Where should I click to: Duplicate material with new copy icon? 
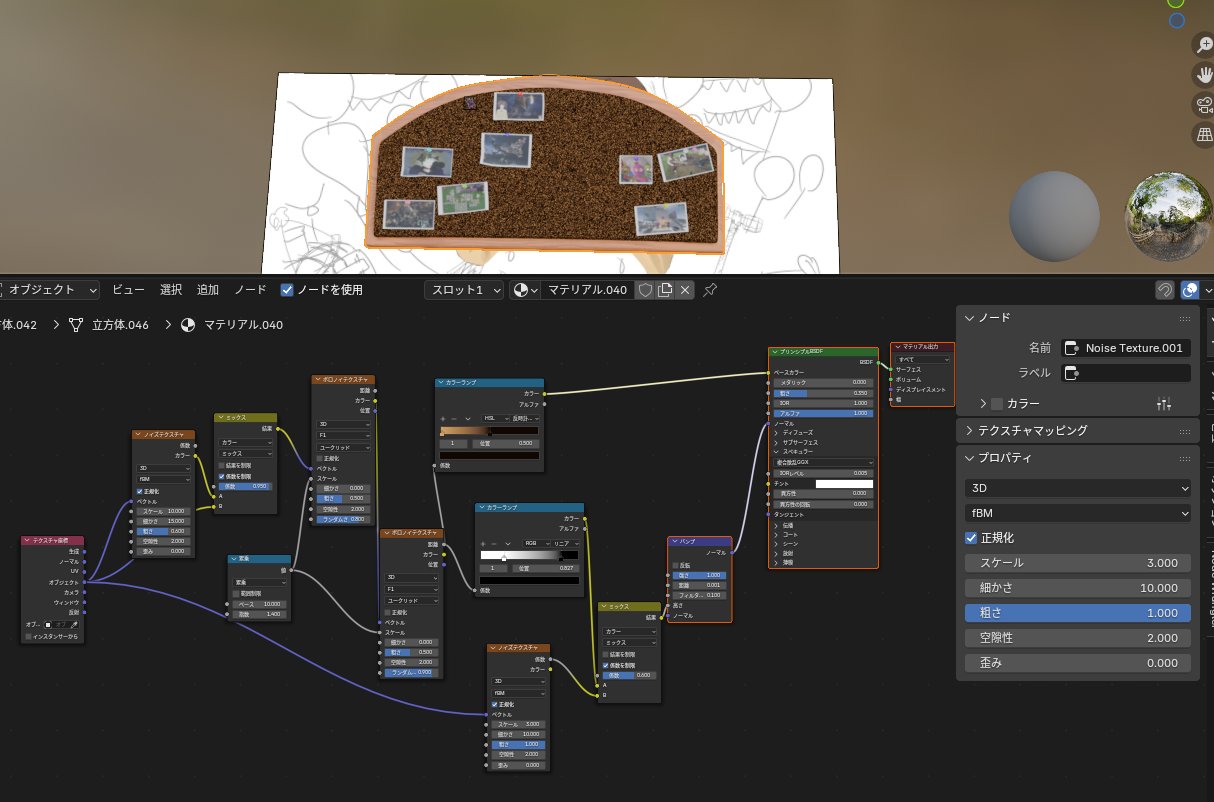665,290
